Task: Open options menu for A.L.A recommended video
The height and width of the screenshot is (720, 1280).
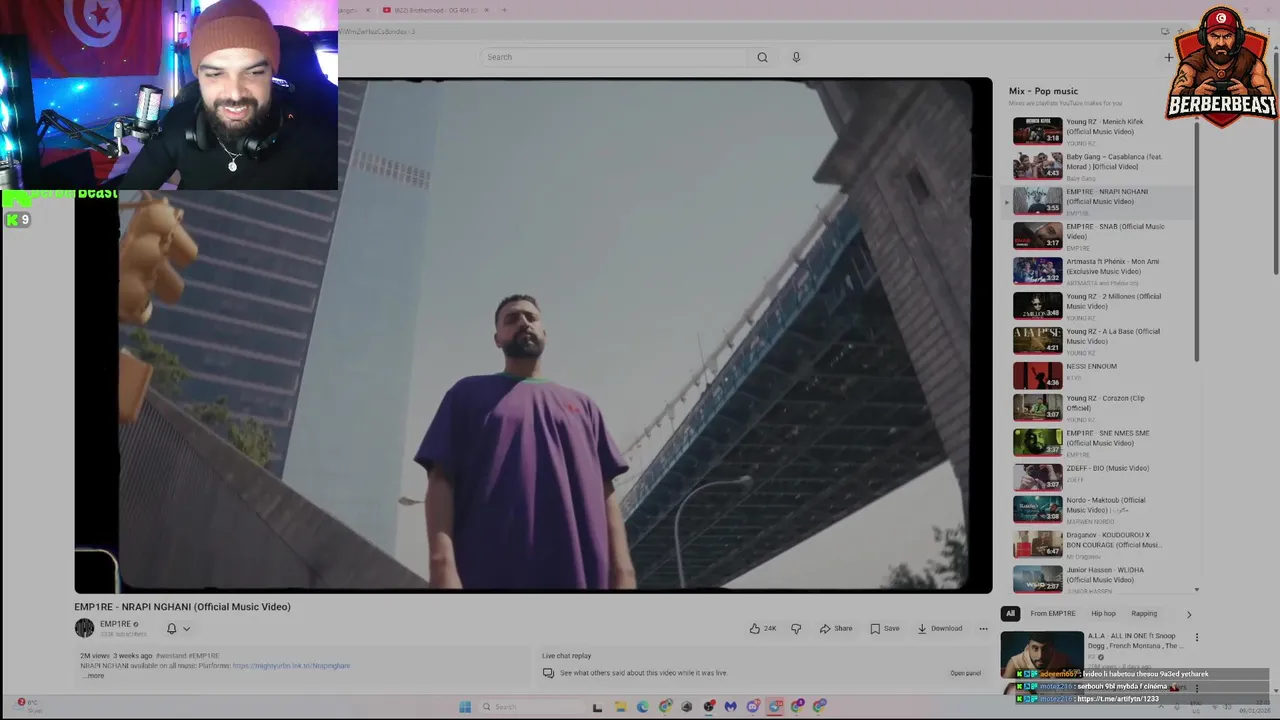Action: coord(1196,637)
